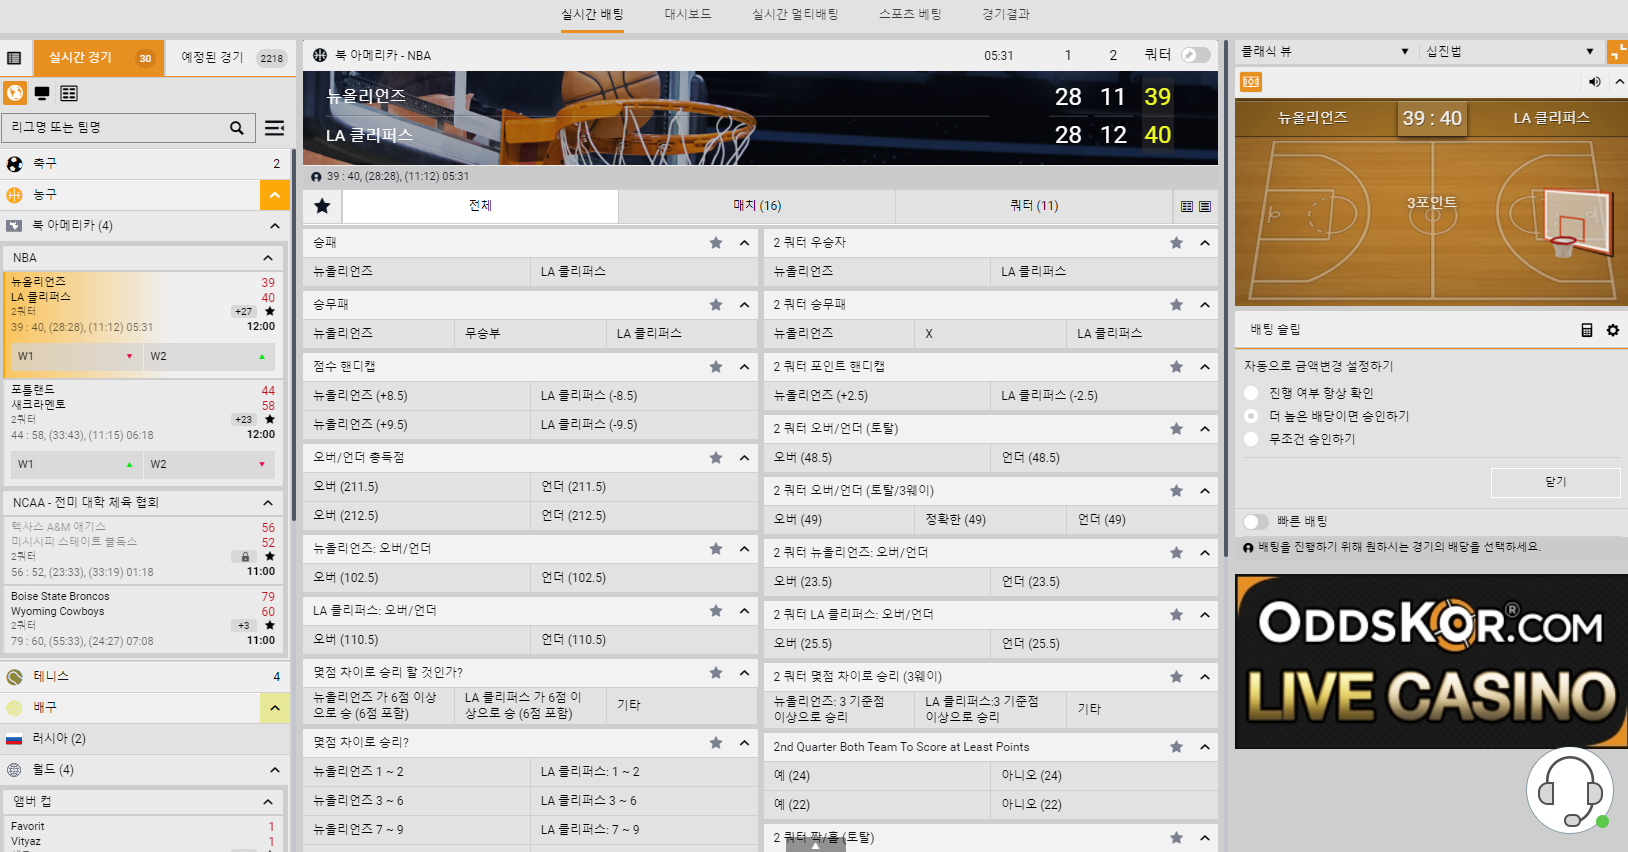Open the 실시간 배팅 top menu

[592, 15]
